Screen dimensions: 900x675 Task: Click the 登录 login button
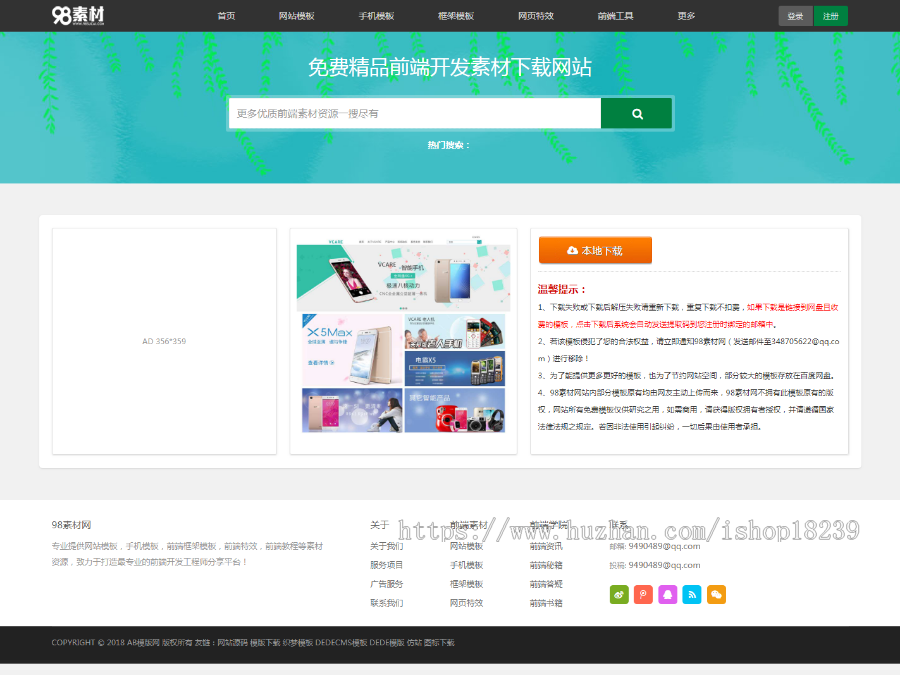(795, 16)
